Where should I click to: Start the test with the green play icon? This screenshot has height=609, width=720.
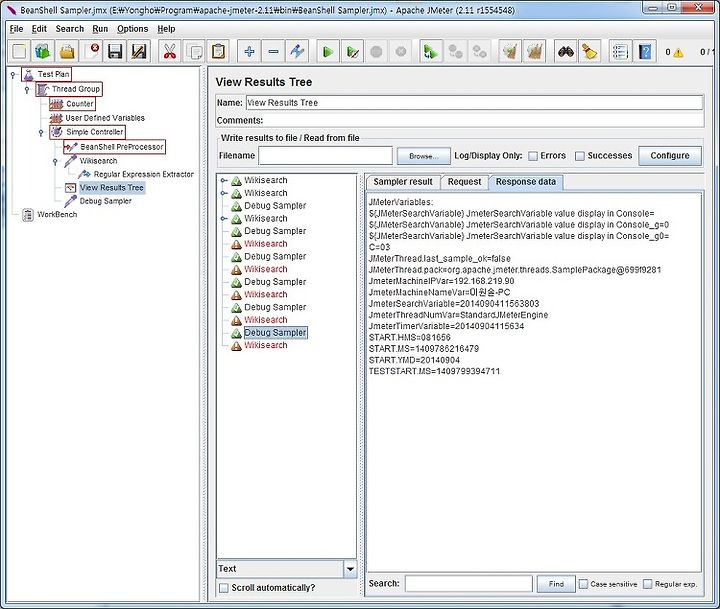[328, 51]
